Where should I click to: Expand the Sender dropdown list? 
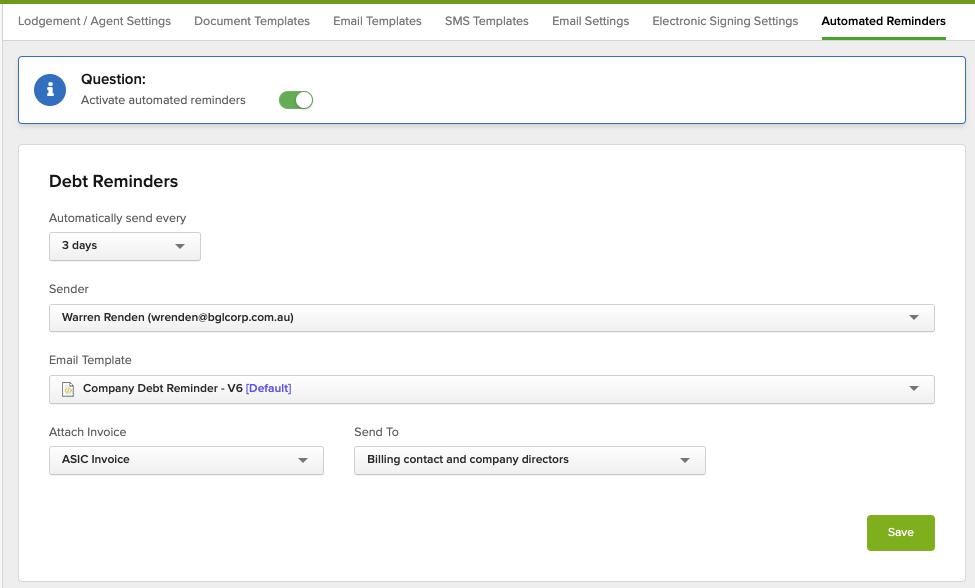click(x=491, y=318)
